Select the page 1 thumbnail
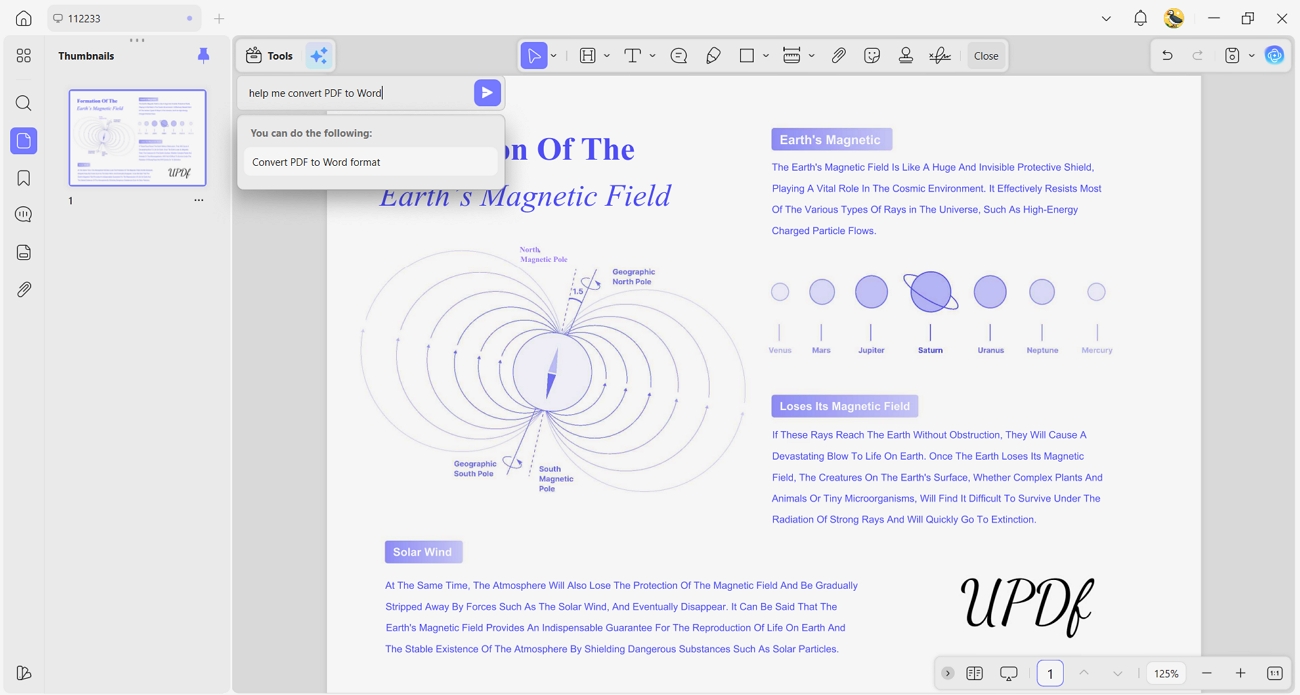Viewport: 1300px width, 695px height. coord(137,138)
